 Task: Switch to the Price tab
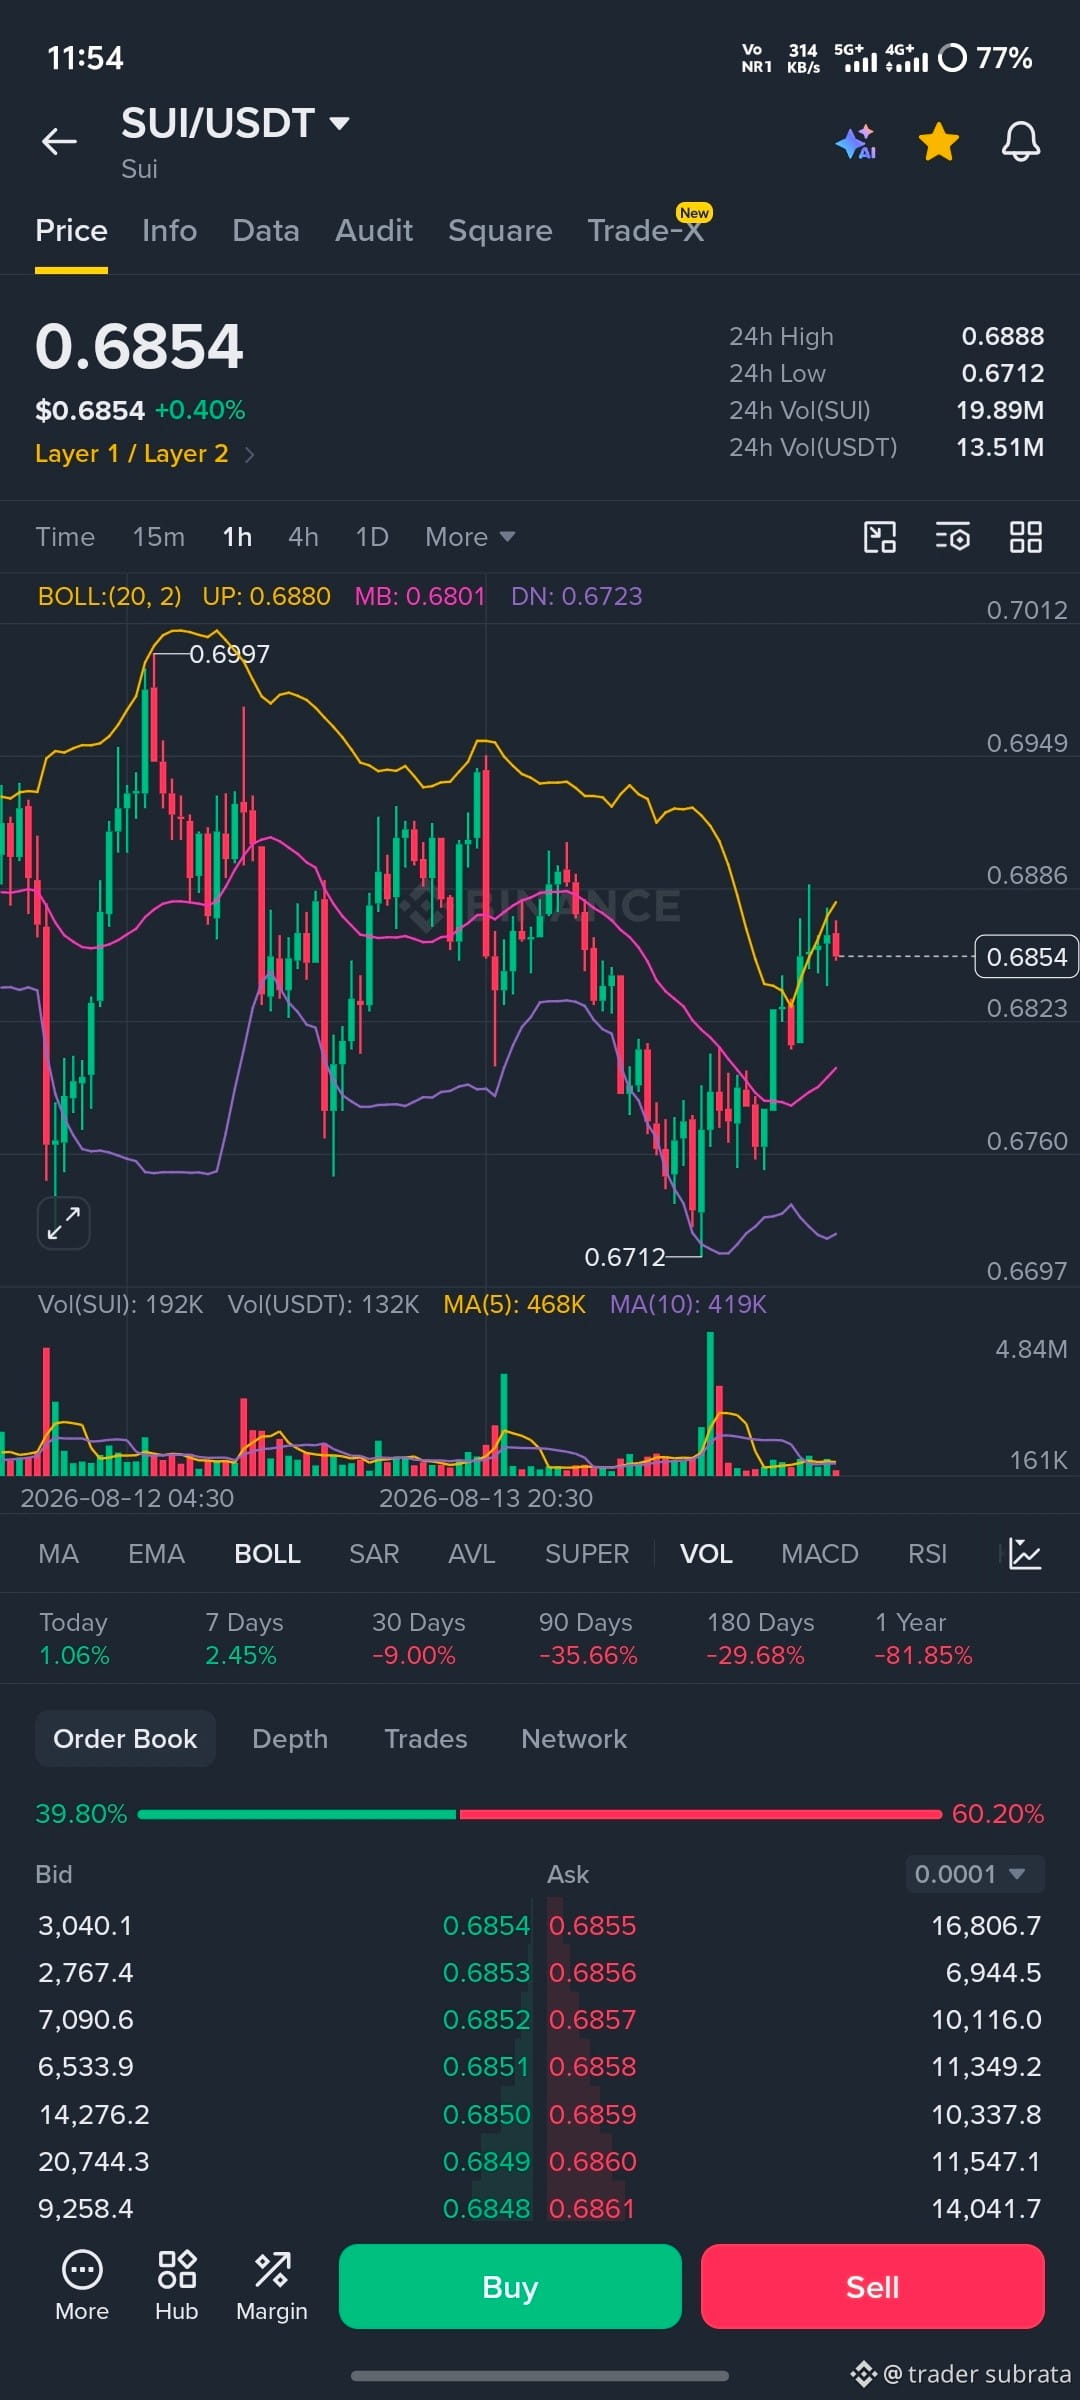click(71, 231)
